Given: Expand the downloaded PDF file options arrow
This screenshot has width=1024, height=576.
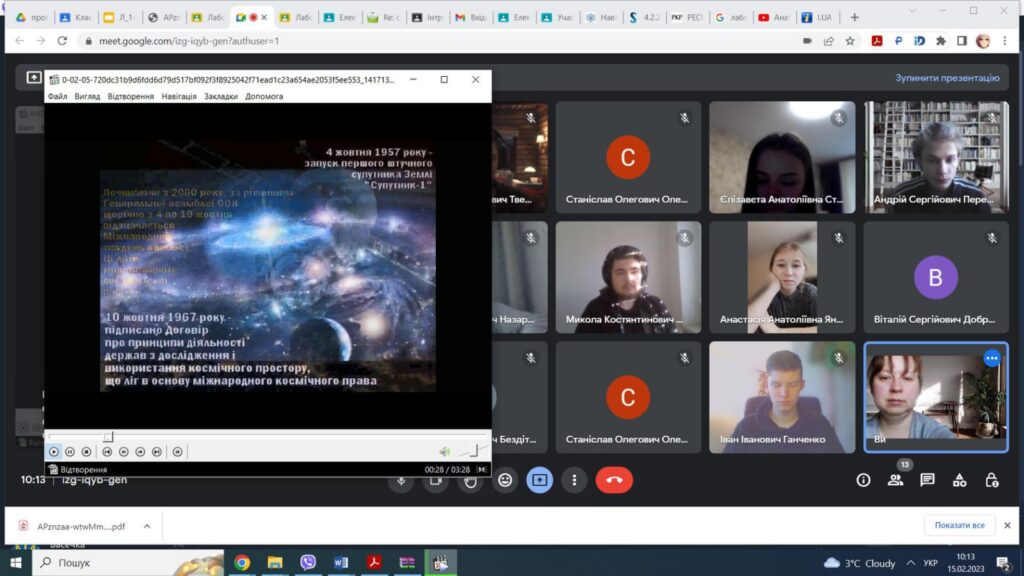Looking at the screenshot, I should coord(146,525).
